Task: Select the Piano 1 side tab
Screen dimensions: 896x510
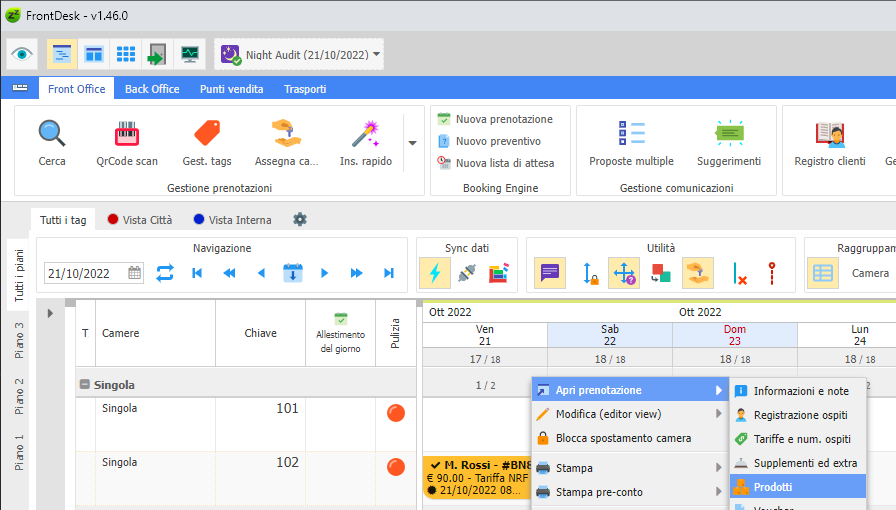Action: [x=19, y=452]
